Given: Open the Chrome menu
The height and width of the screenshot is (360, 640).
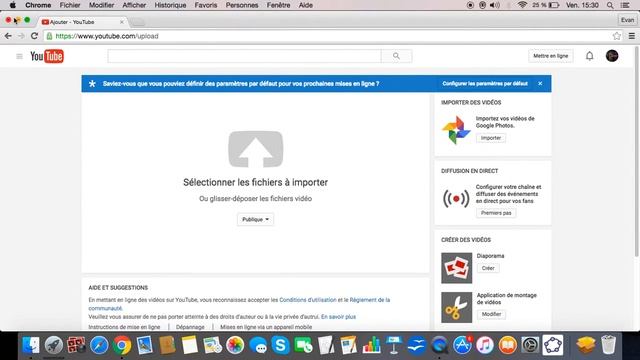Looking at the screenshot, I should (x=38, y=5).
